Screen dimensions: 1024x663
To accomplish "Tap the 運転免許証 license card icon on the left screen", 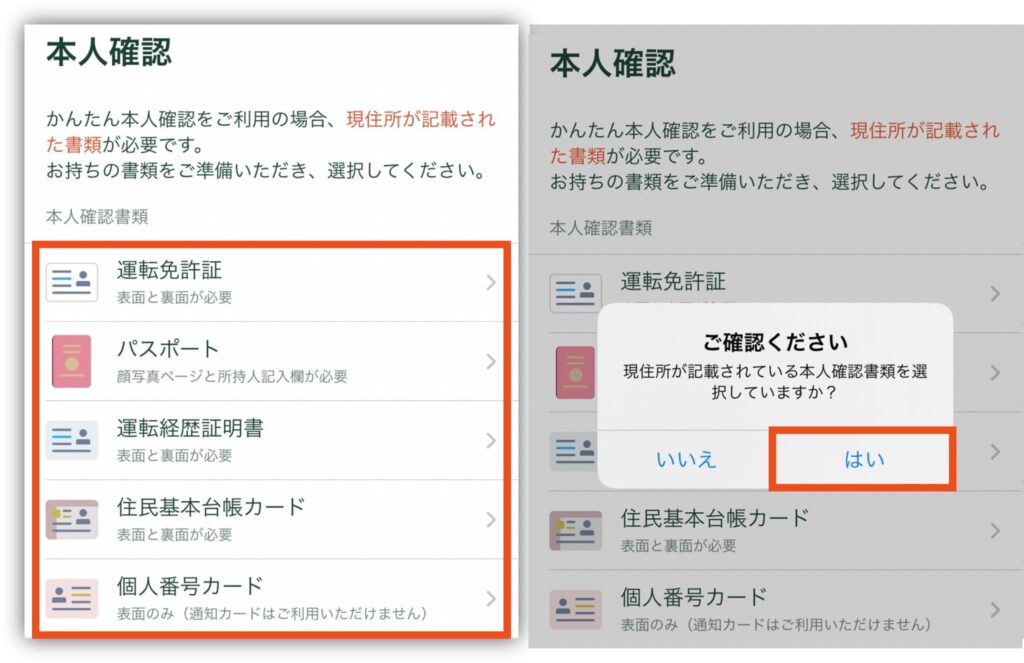I will coord(72,282).
